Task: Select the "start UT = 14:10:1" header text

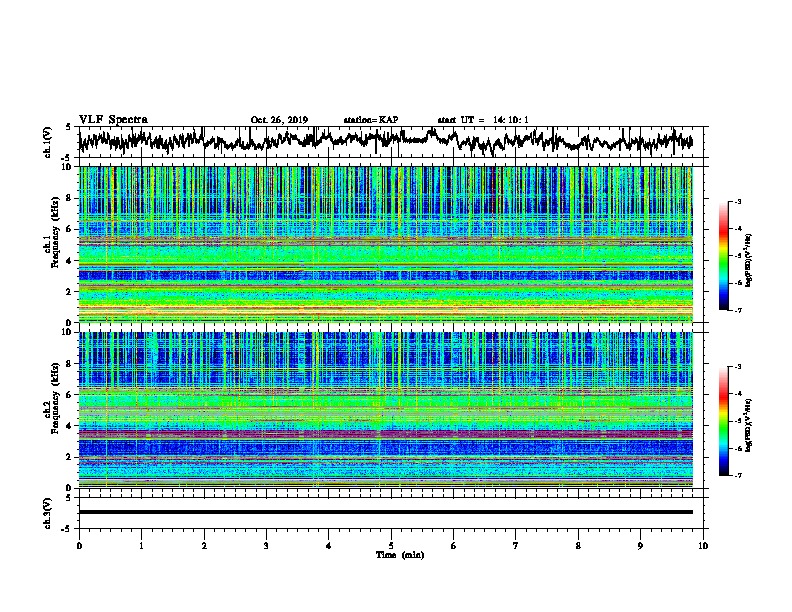Action: tap(483, 120)
